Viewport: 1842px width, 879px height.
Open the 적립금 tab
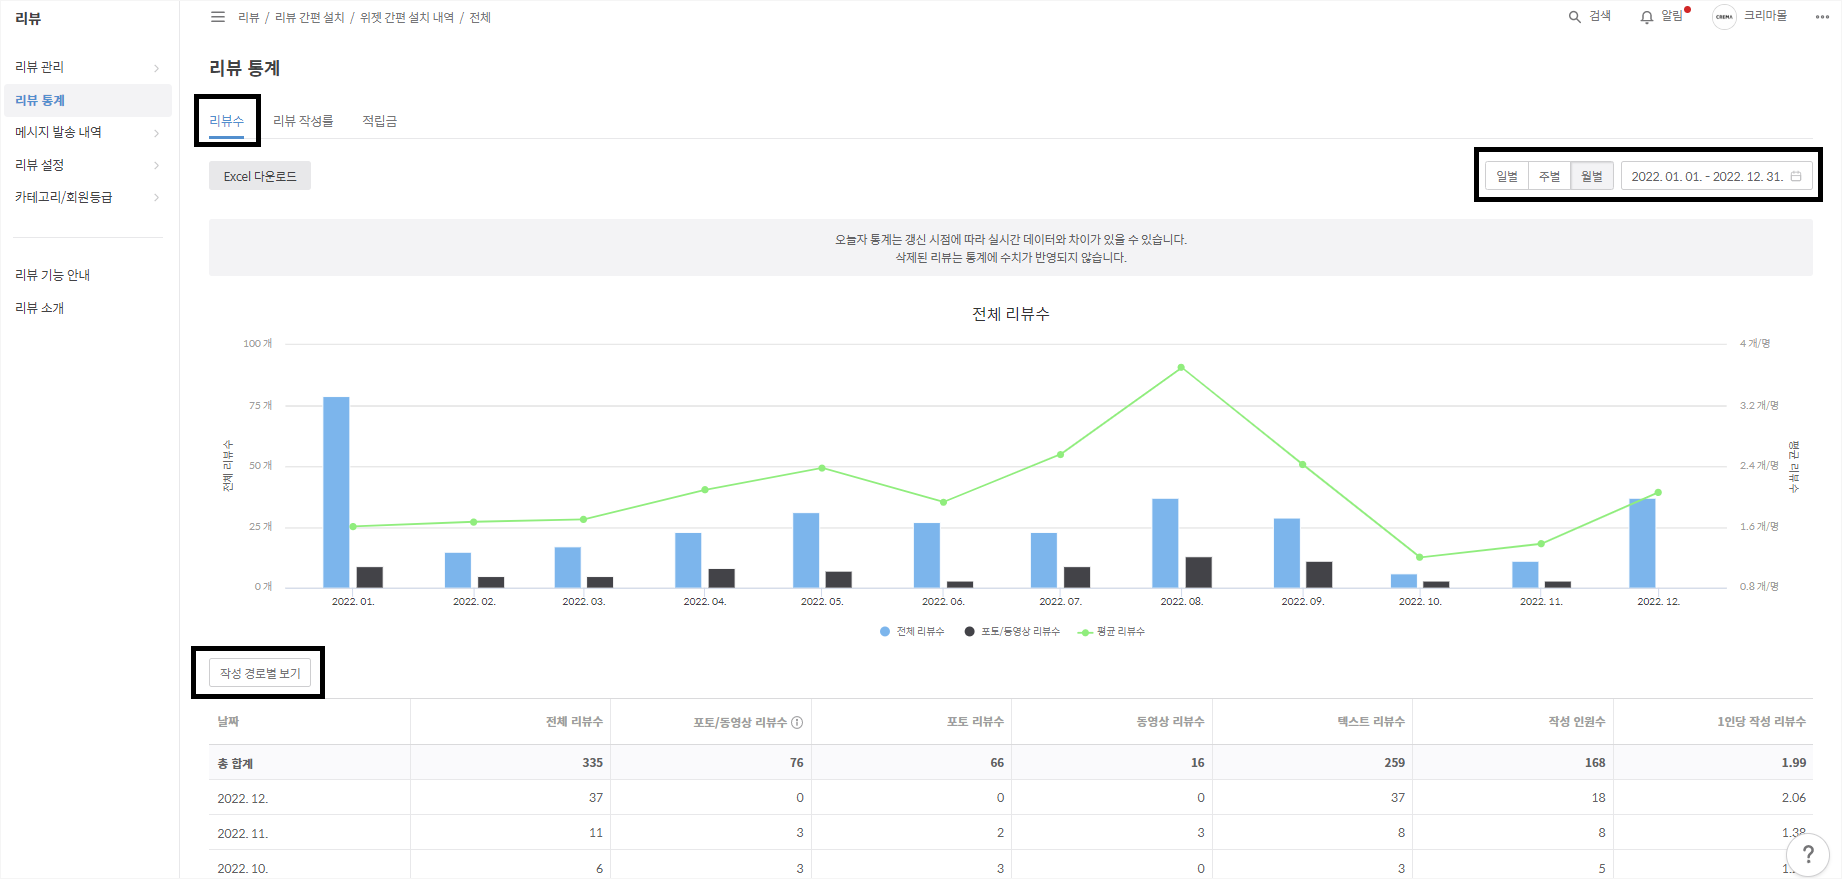click(x=379, y=121)
